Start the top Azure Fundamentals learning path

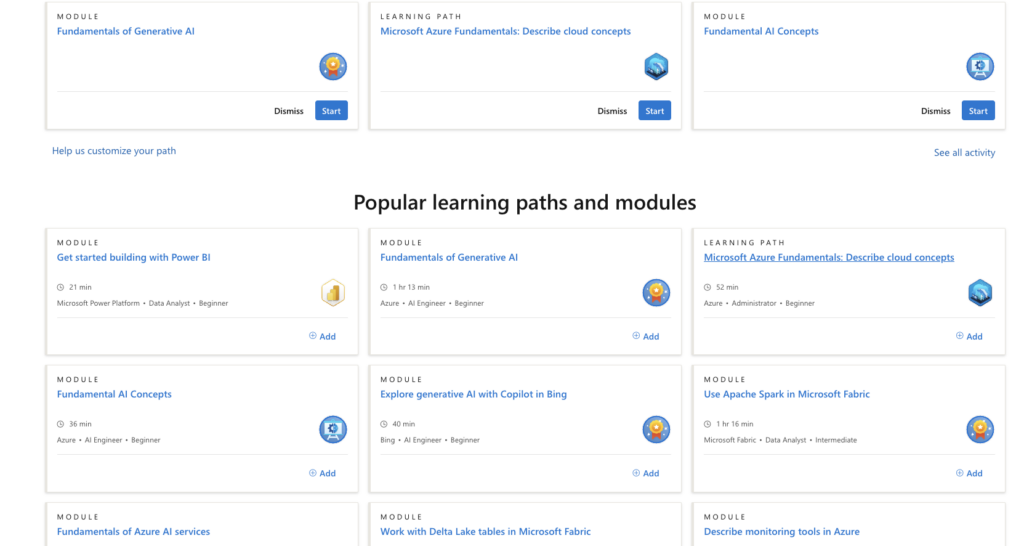pos(654,111)
